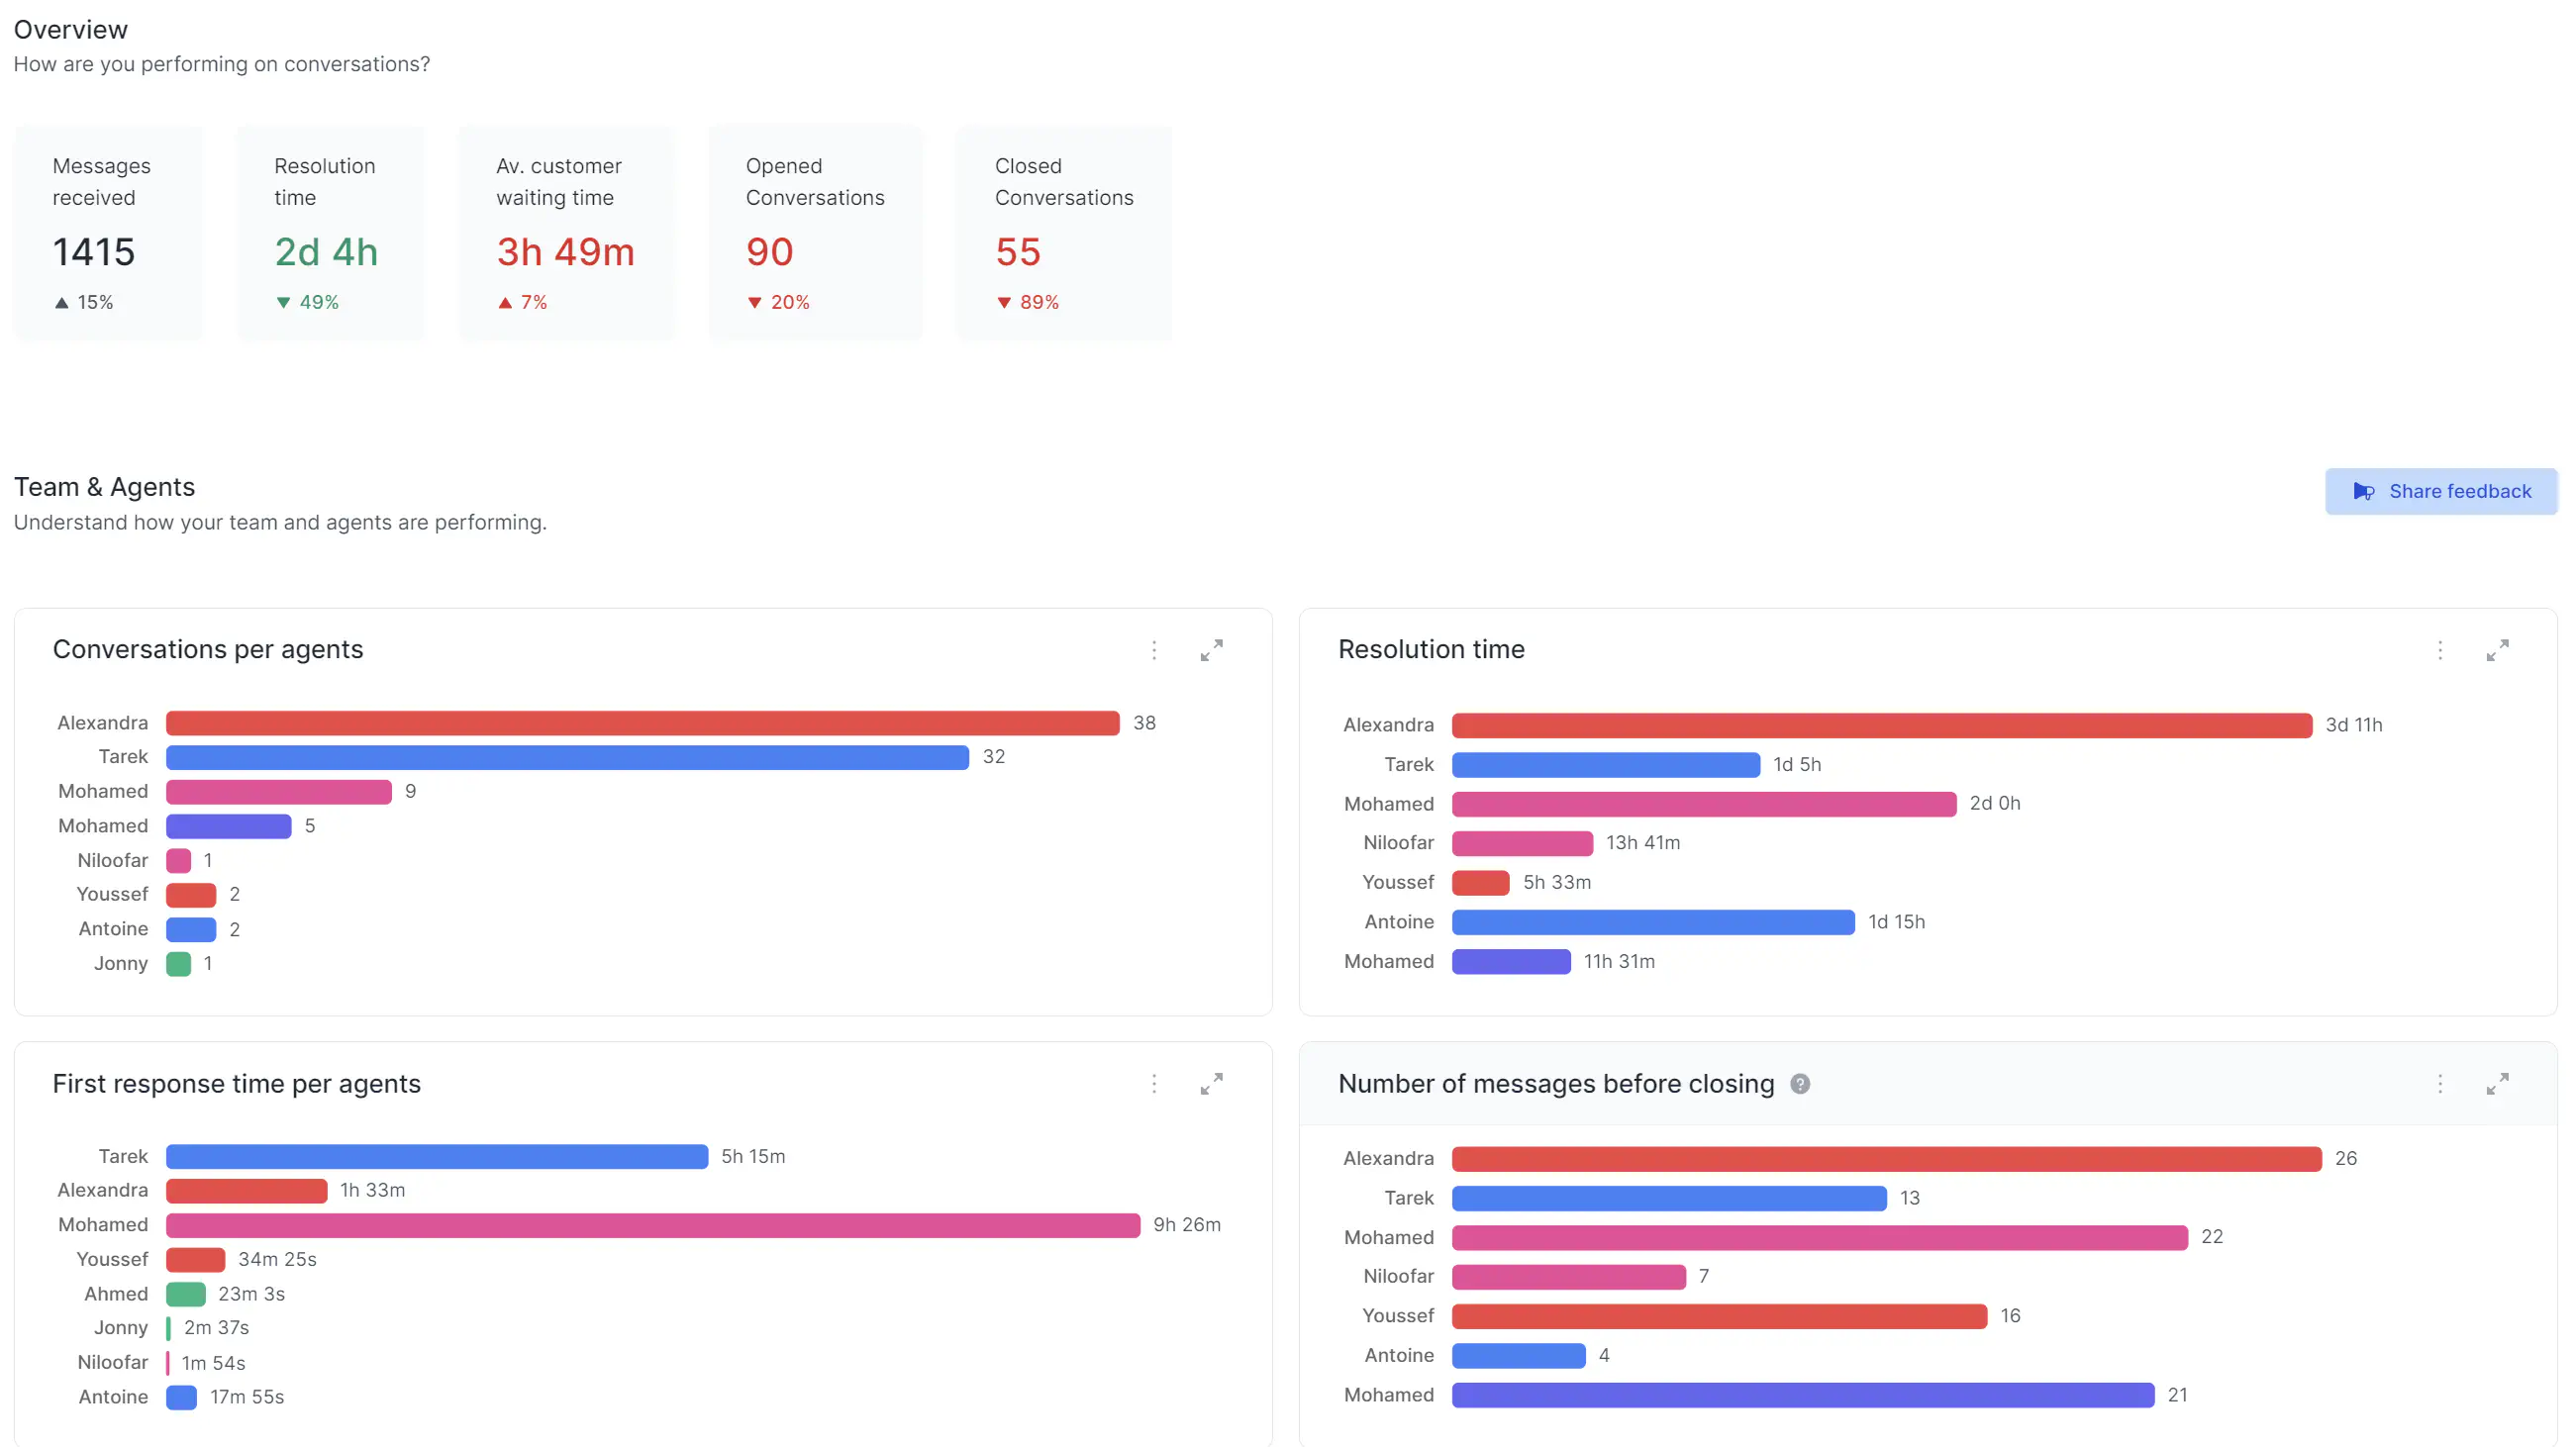This screenshot has height=1447, width=2576.
Task: Open options menu for Number of messages chart
Action: 2440,1084
